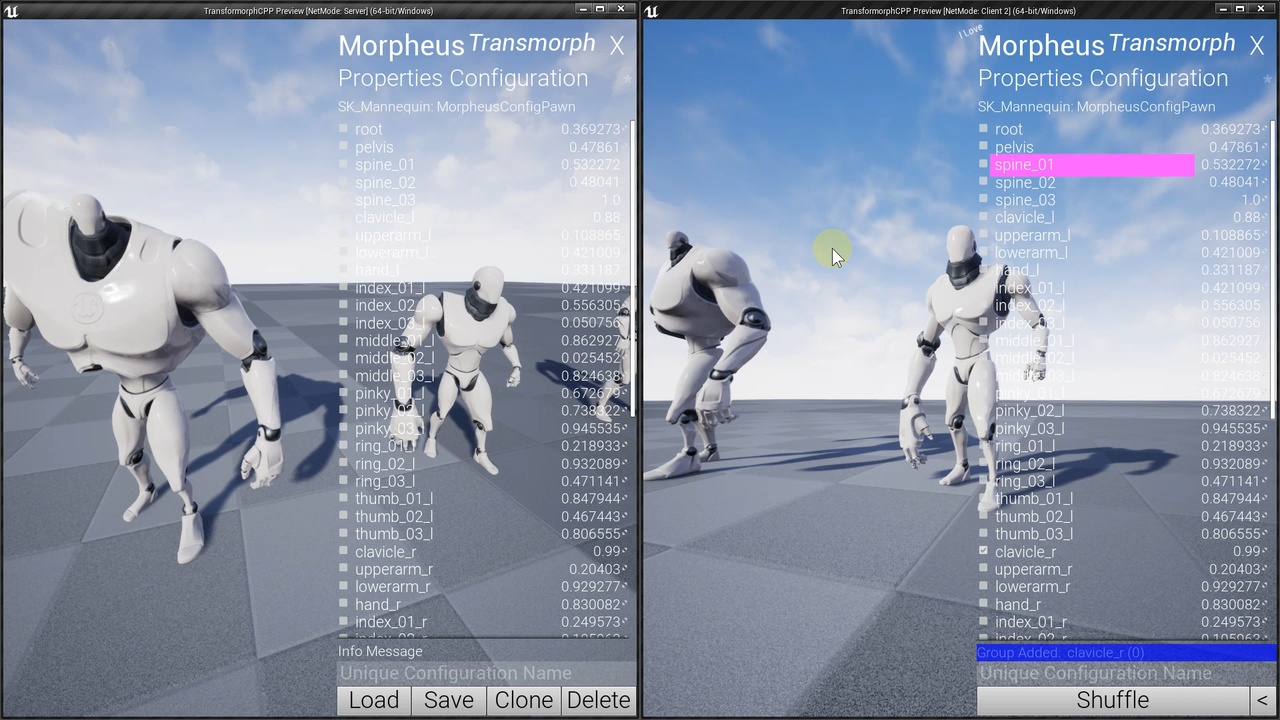Viewport: 1280px width, 720px height.
Task: Select pinky_03_l label in Server window
Action: click(389, 429)
